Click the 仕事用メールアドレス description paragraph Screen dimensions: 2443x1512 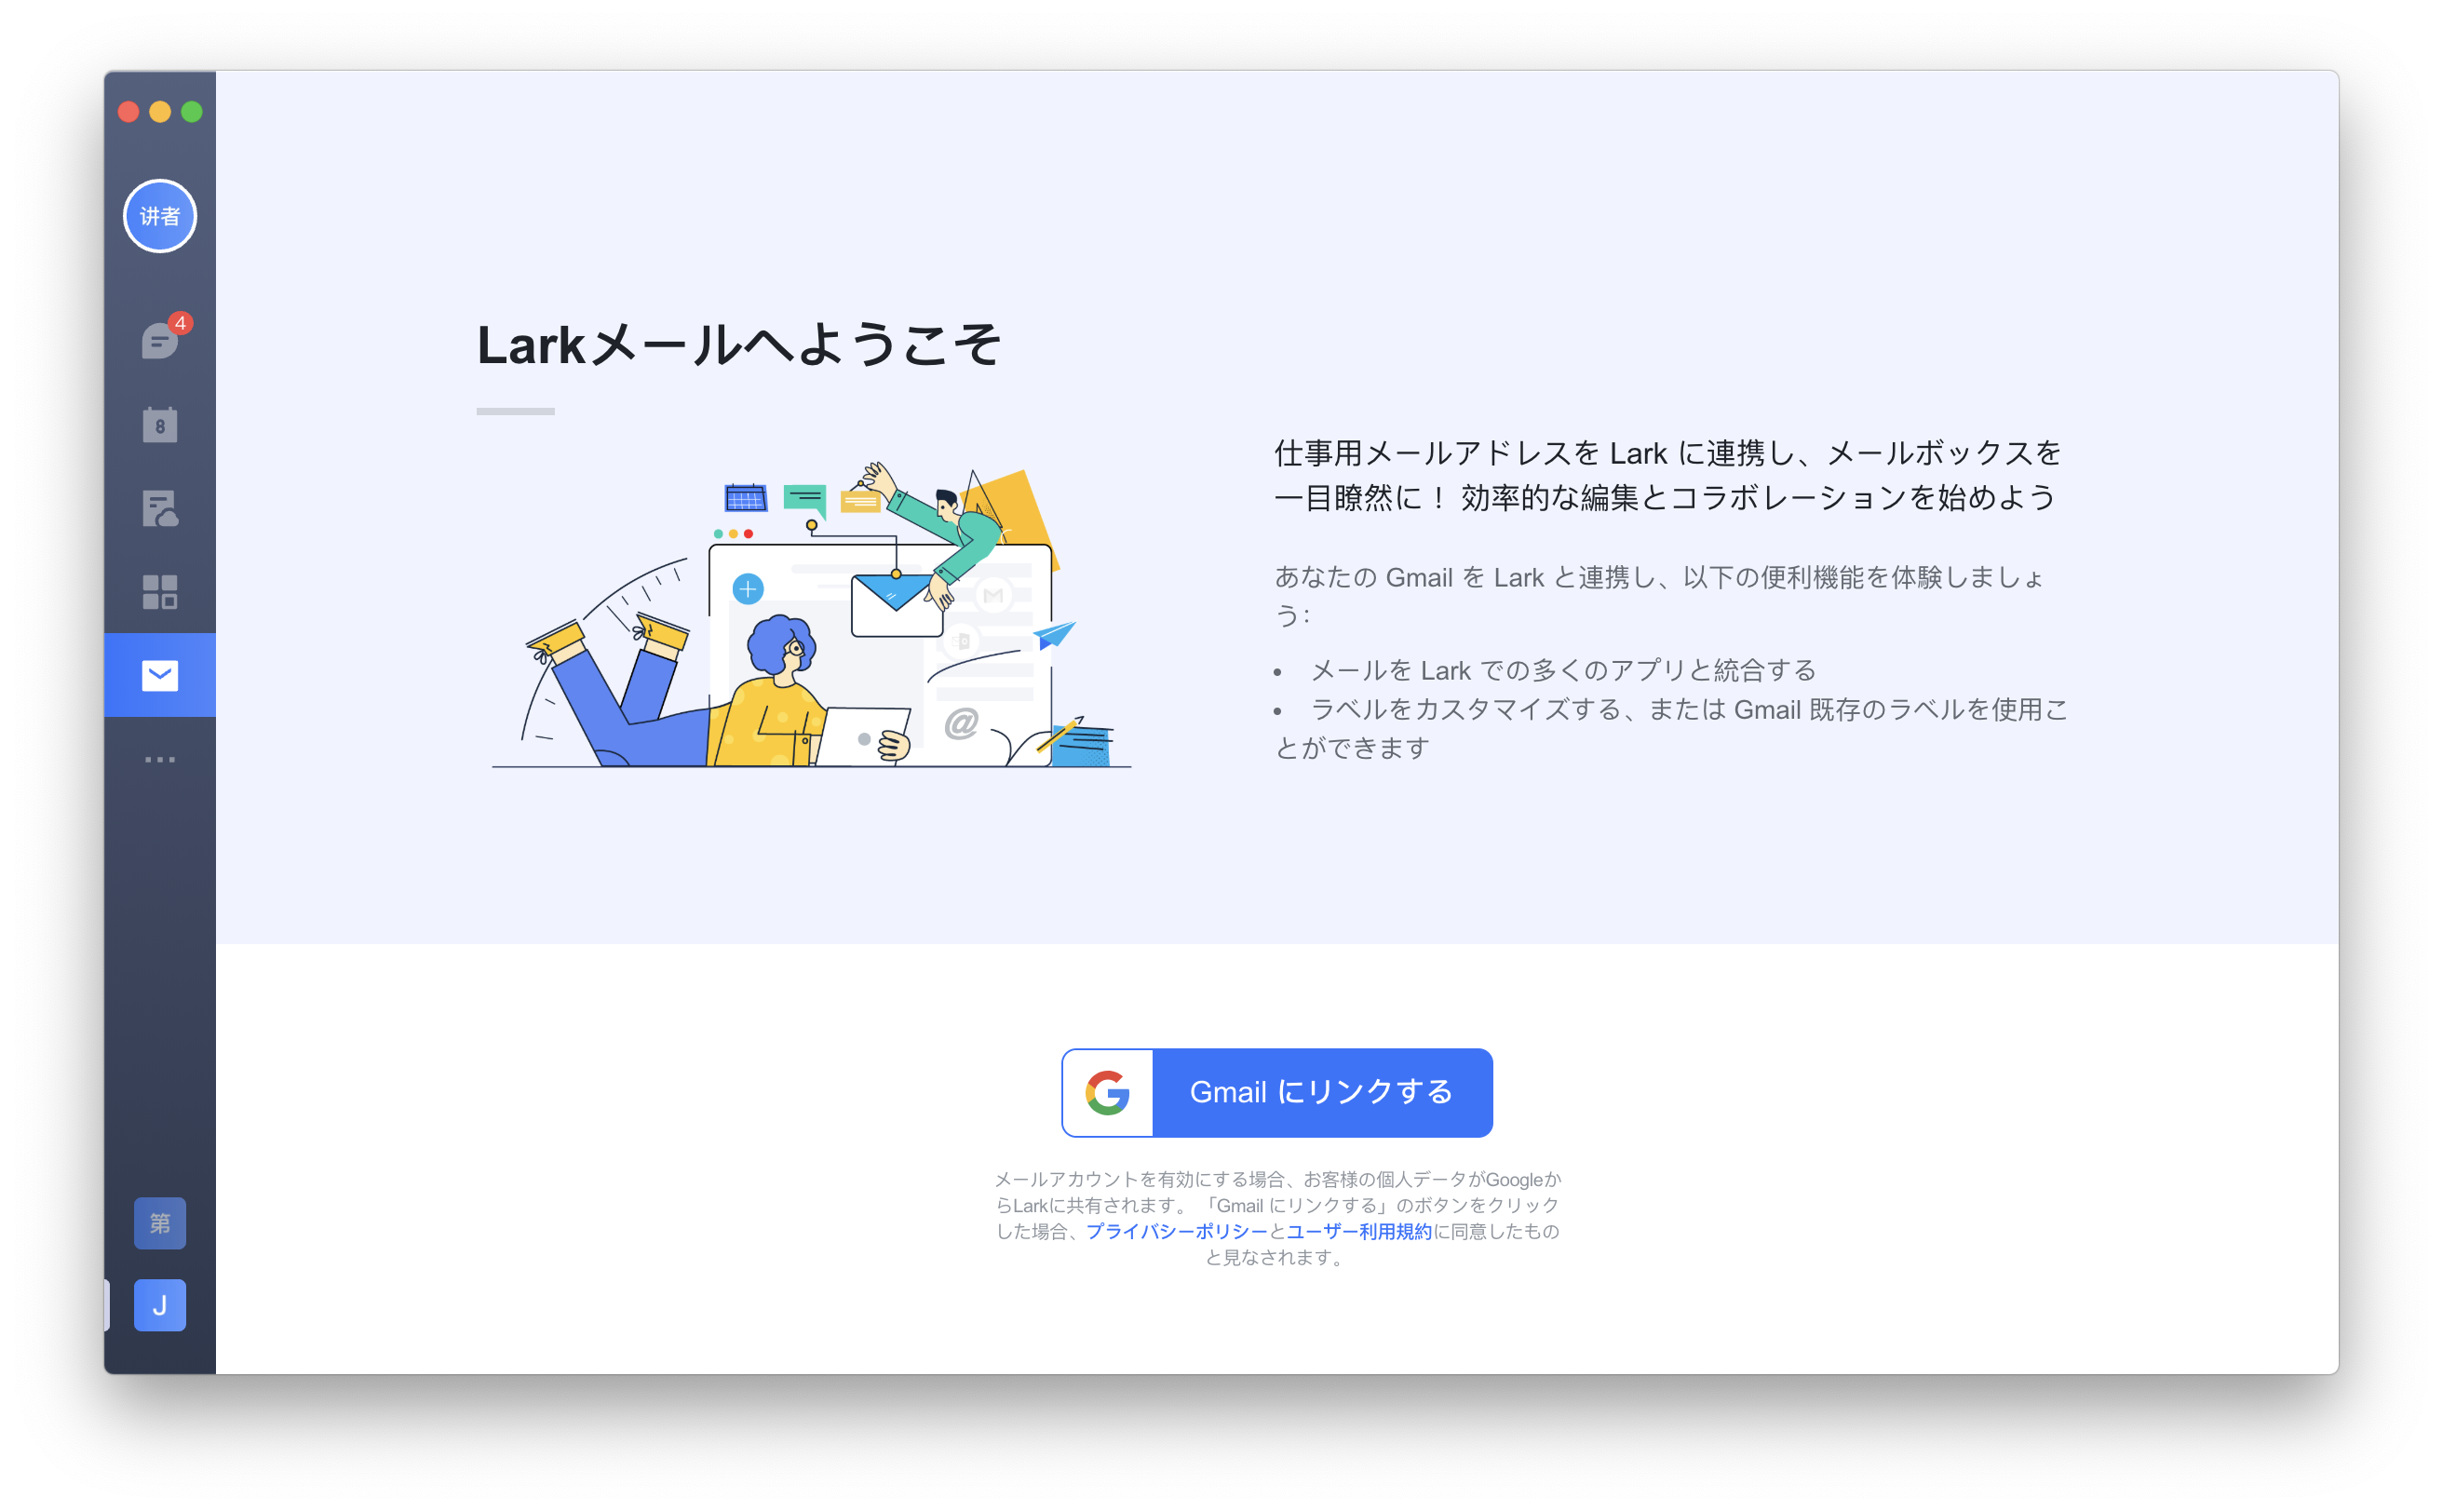click(1667, 474)
